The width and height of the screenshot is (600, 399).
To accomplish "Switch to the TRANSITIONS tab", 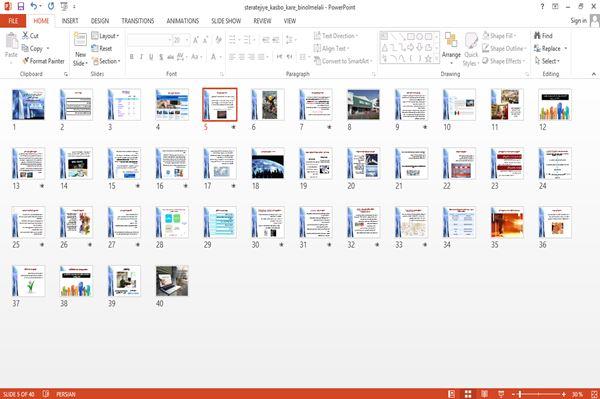I will 138,21.
